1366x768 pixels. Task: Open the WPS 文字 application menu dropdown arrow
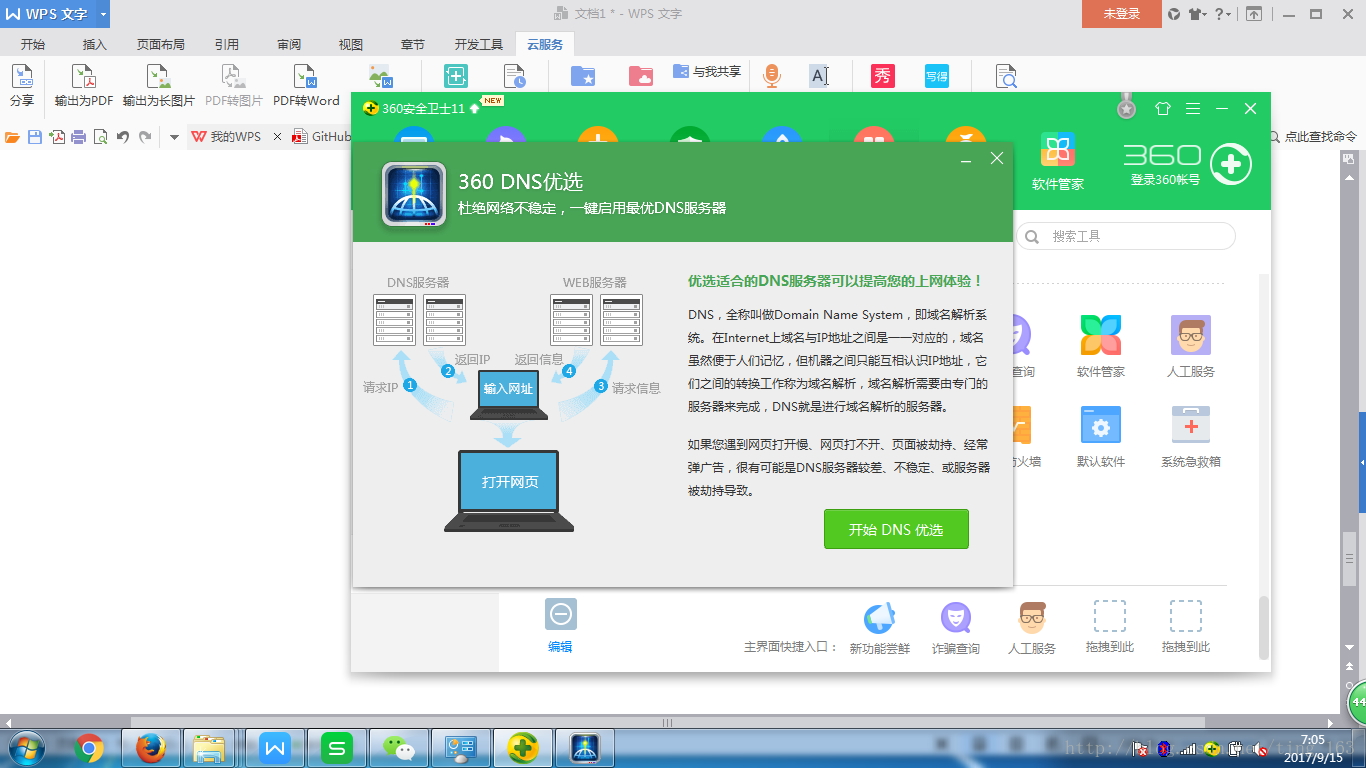[103, 14]
